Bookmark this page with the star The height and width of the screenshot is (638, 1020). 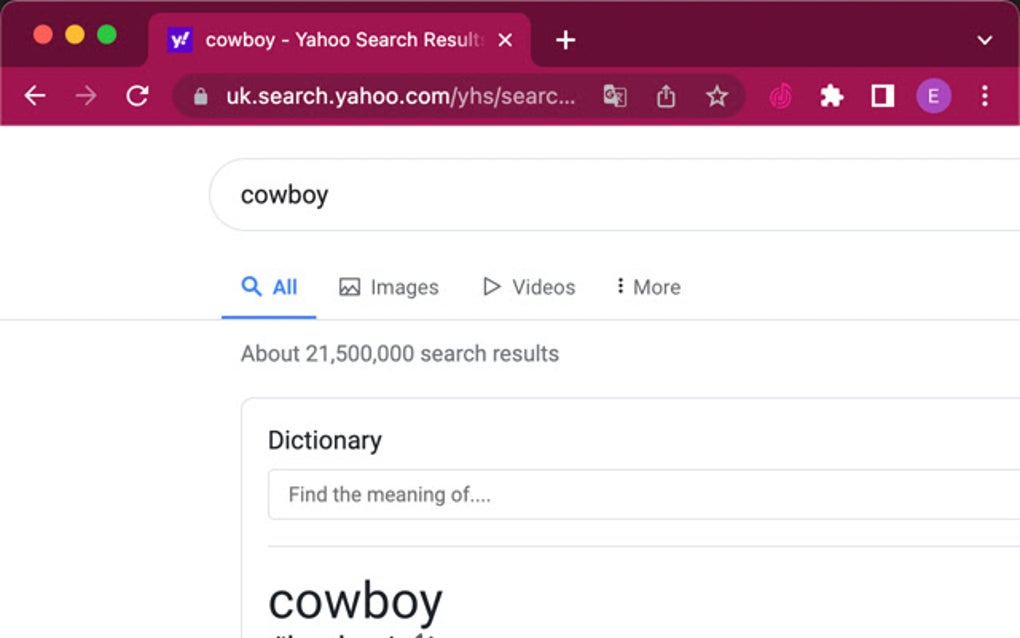coord(717,96)
